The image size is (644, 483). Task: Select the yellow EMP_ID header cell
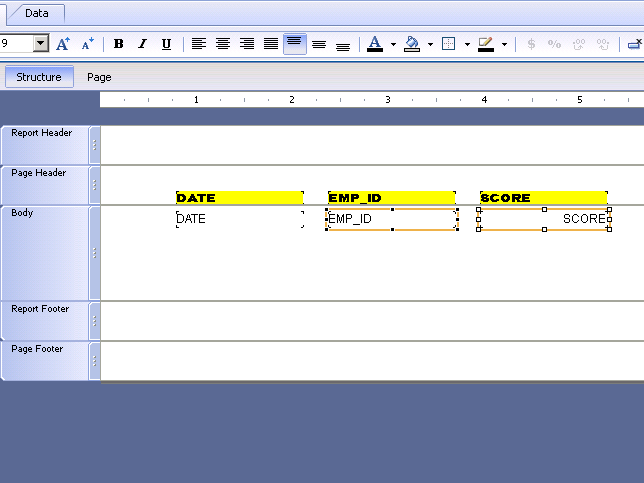click(x=392, y=198)
